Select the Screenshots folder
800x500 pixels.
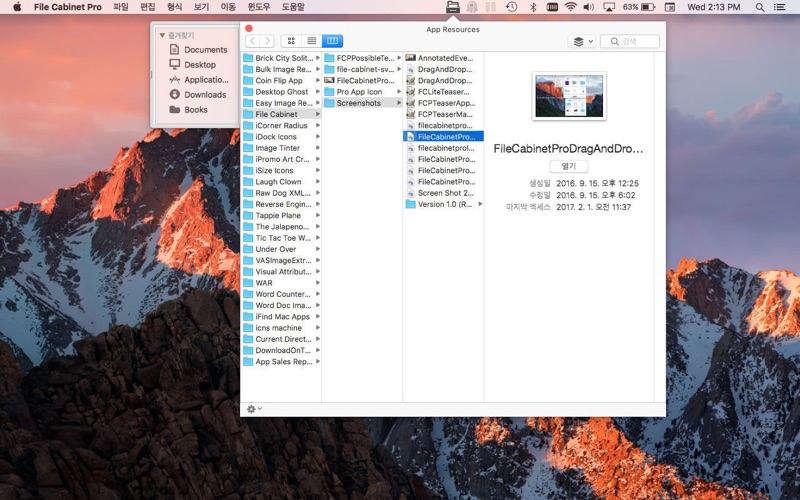362,103
